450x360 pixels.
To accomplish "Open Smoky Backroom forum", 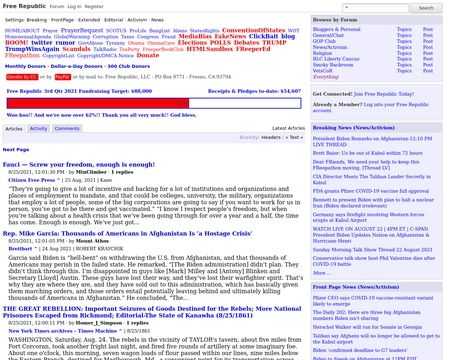I will pos(333,65).
